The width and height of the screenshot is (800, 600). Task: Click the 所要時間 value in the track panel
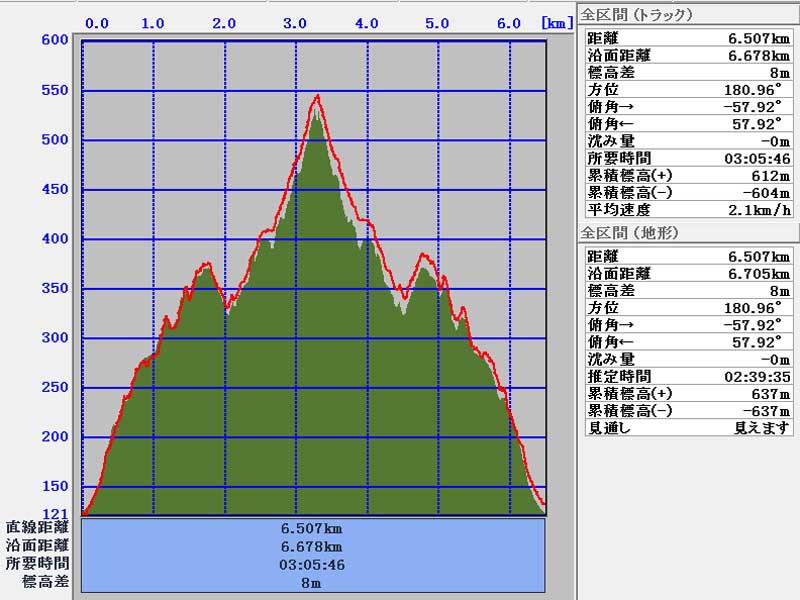point(757,158)
